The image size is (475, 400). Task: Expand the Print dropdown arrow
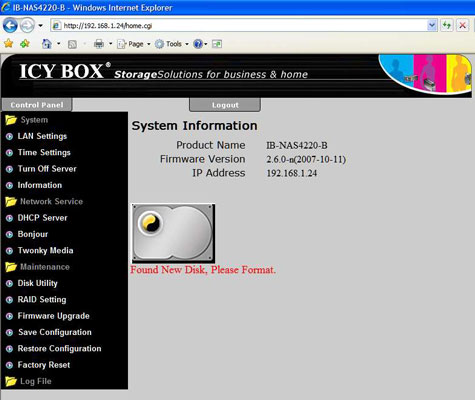[110, 44]
